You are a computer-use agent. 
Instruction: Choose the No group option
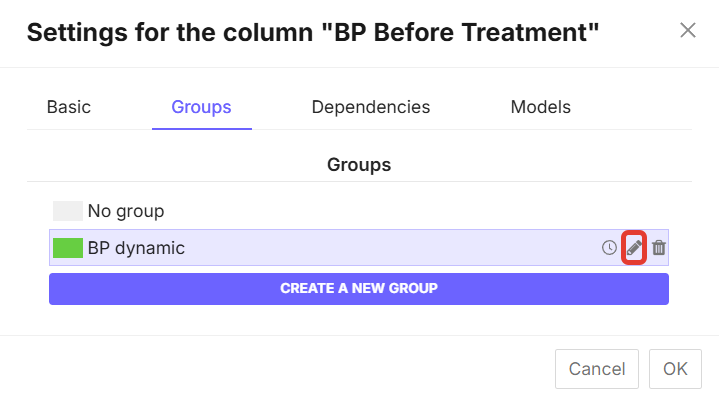126,211
